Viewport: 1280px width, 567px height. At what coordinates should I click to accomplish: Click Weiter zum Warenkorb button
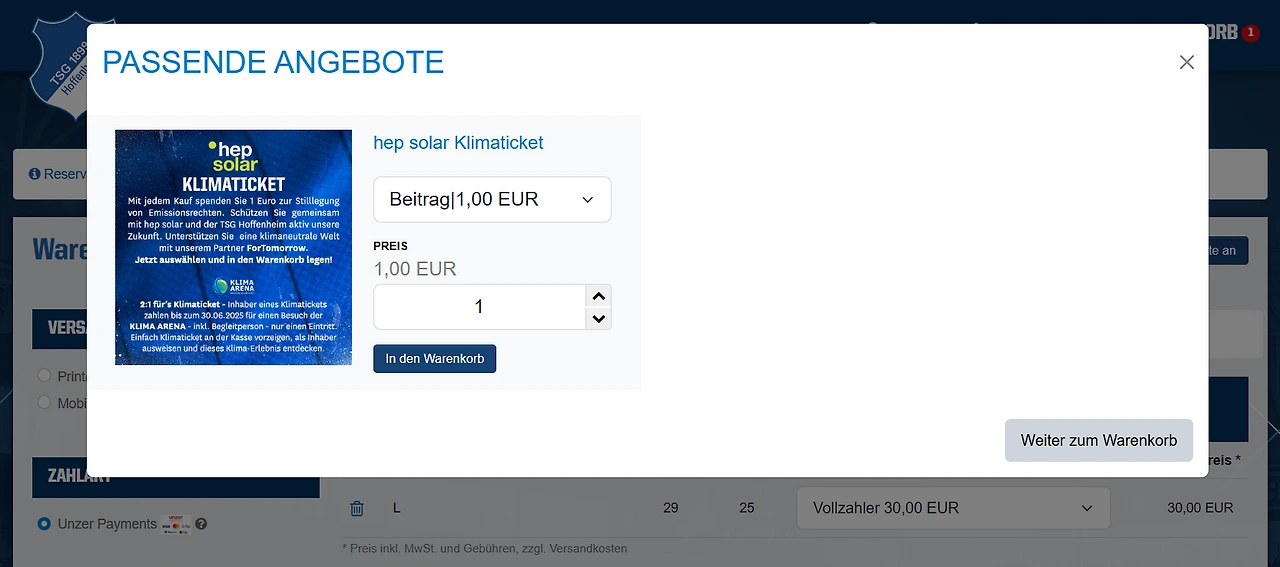pos(1098,440)
